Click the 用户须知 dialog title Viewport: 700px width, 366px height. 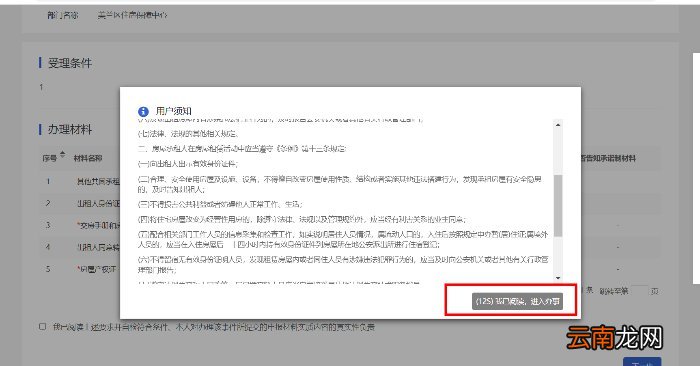pos(174,111)
